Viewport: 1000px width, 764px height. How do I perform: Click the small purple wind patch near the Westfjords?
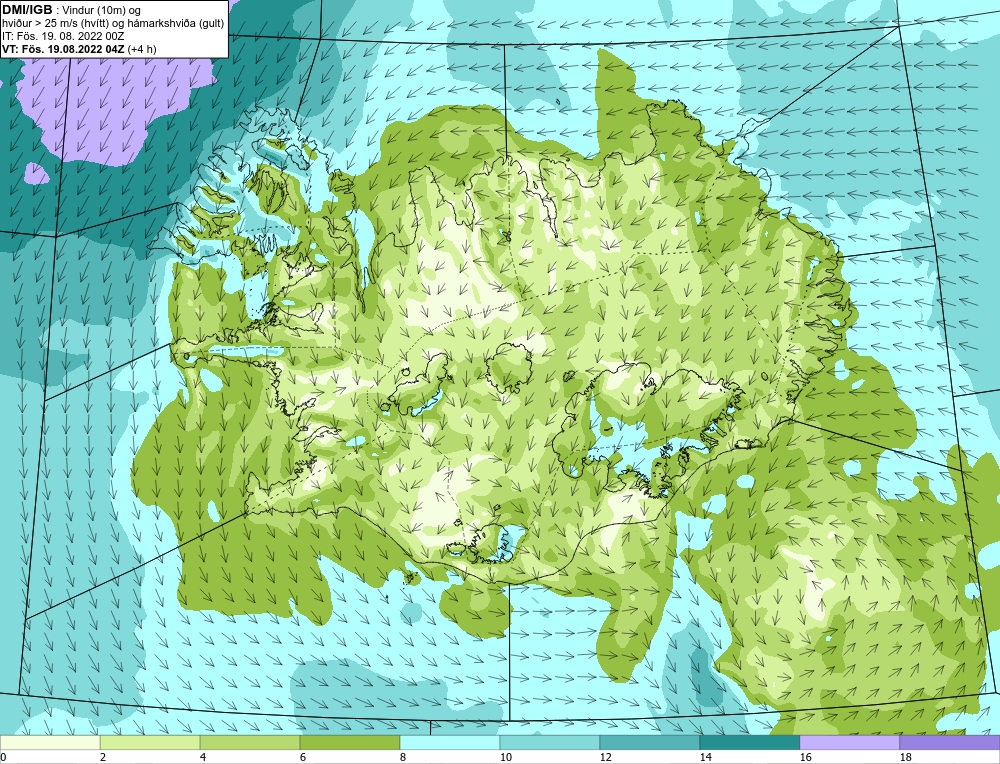point(36,173)
